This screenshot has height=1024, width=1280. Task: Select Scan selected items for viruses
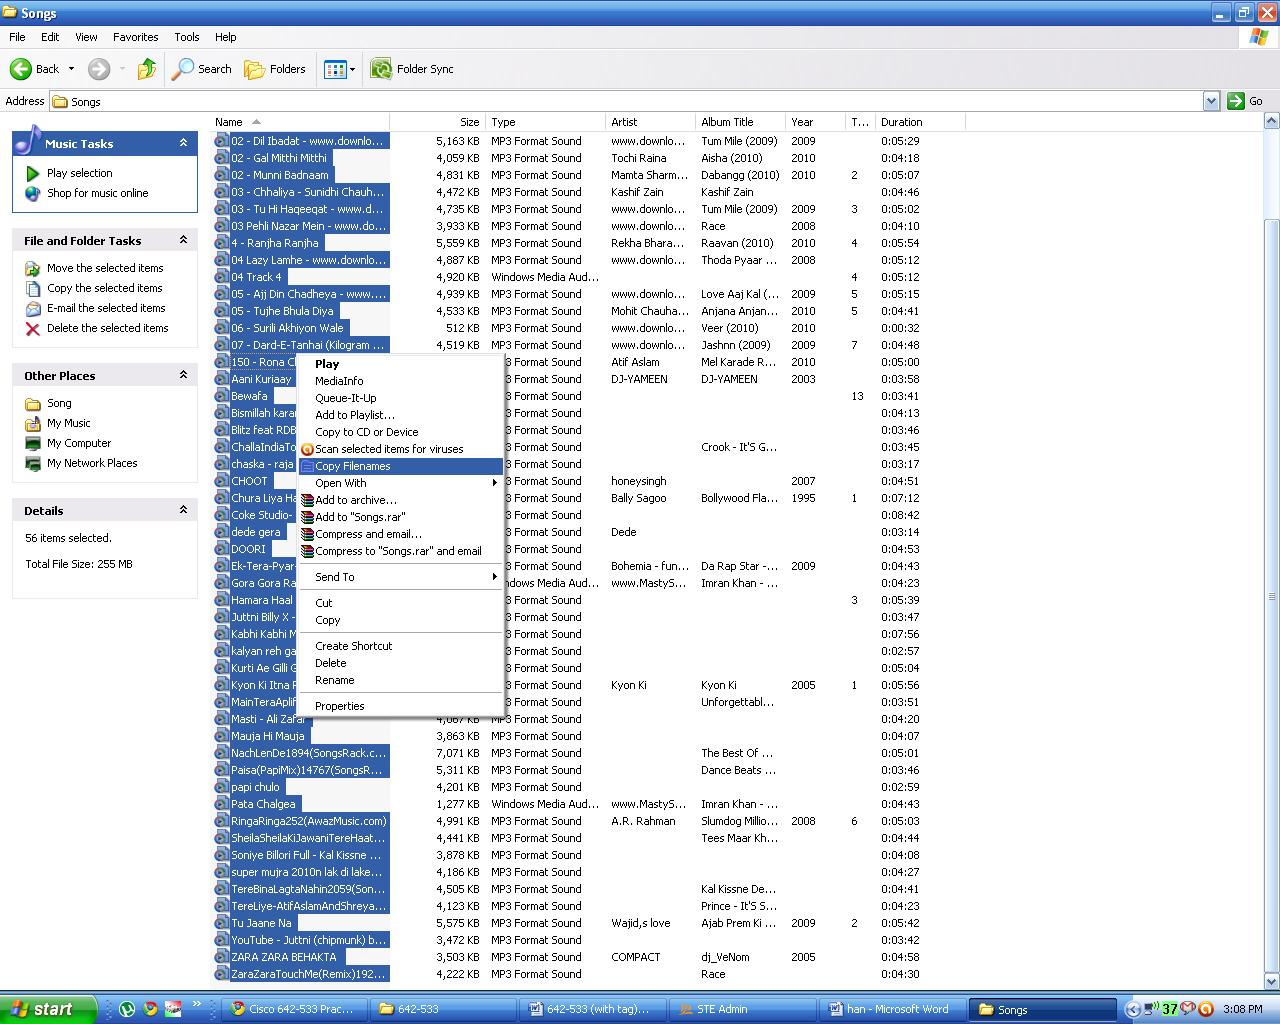click(x=400, y=449)
